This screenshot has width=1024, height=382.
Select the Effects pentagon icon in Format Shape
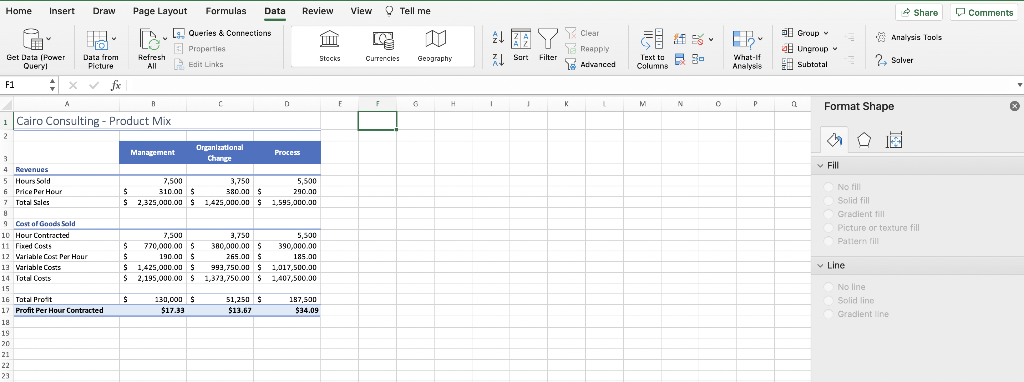pyautogui.click(x=864, y=139)
